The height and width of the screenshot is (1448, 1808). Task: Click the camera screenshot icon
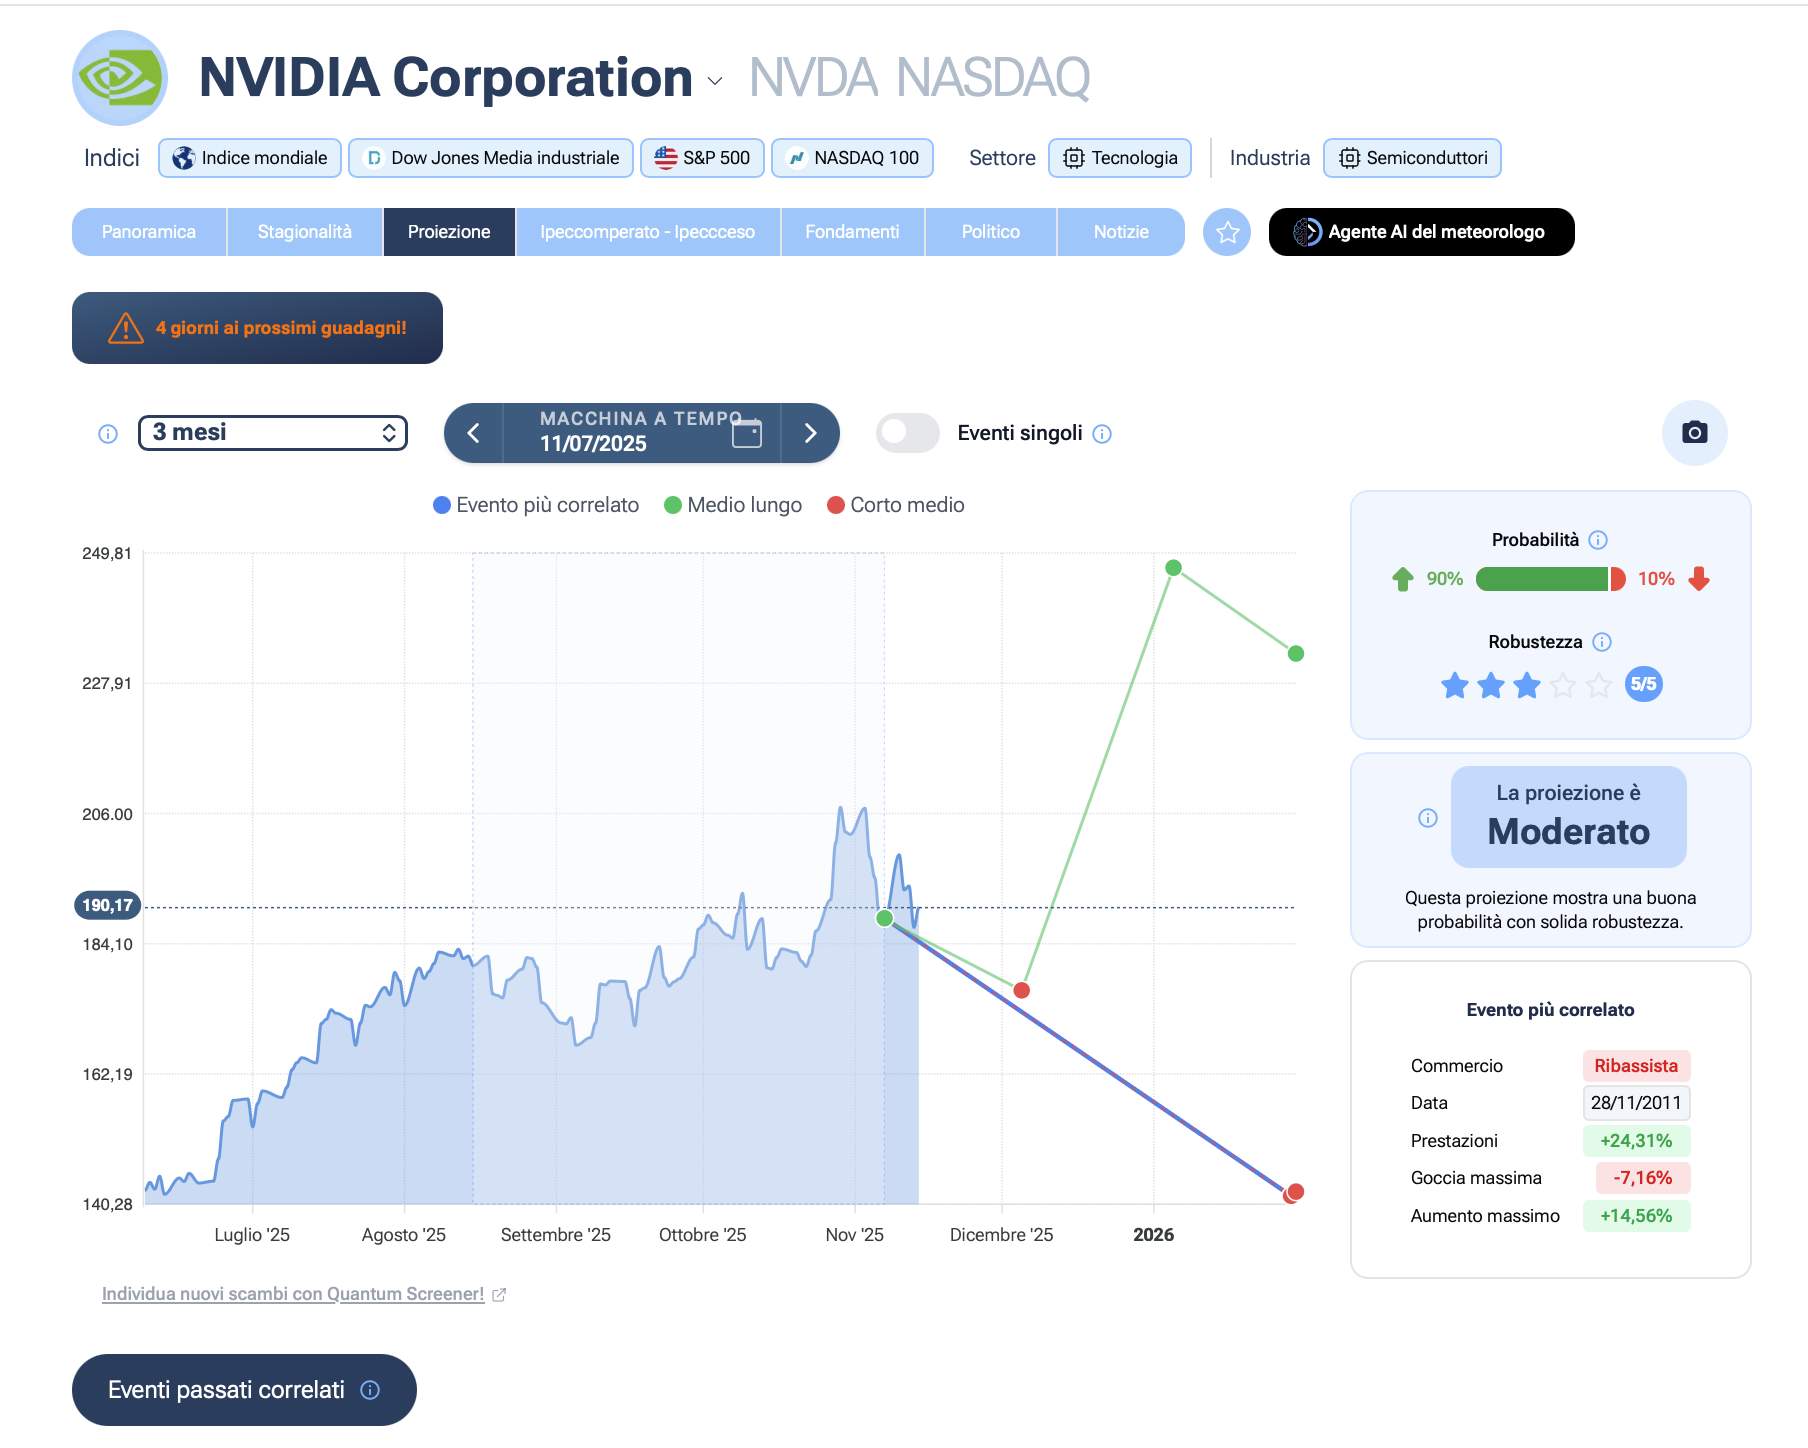1694,433
